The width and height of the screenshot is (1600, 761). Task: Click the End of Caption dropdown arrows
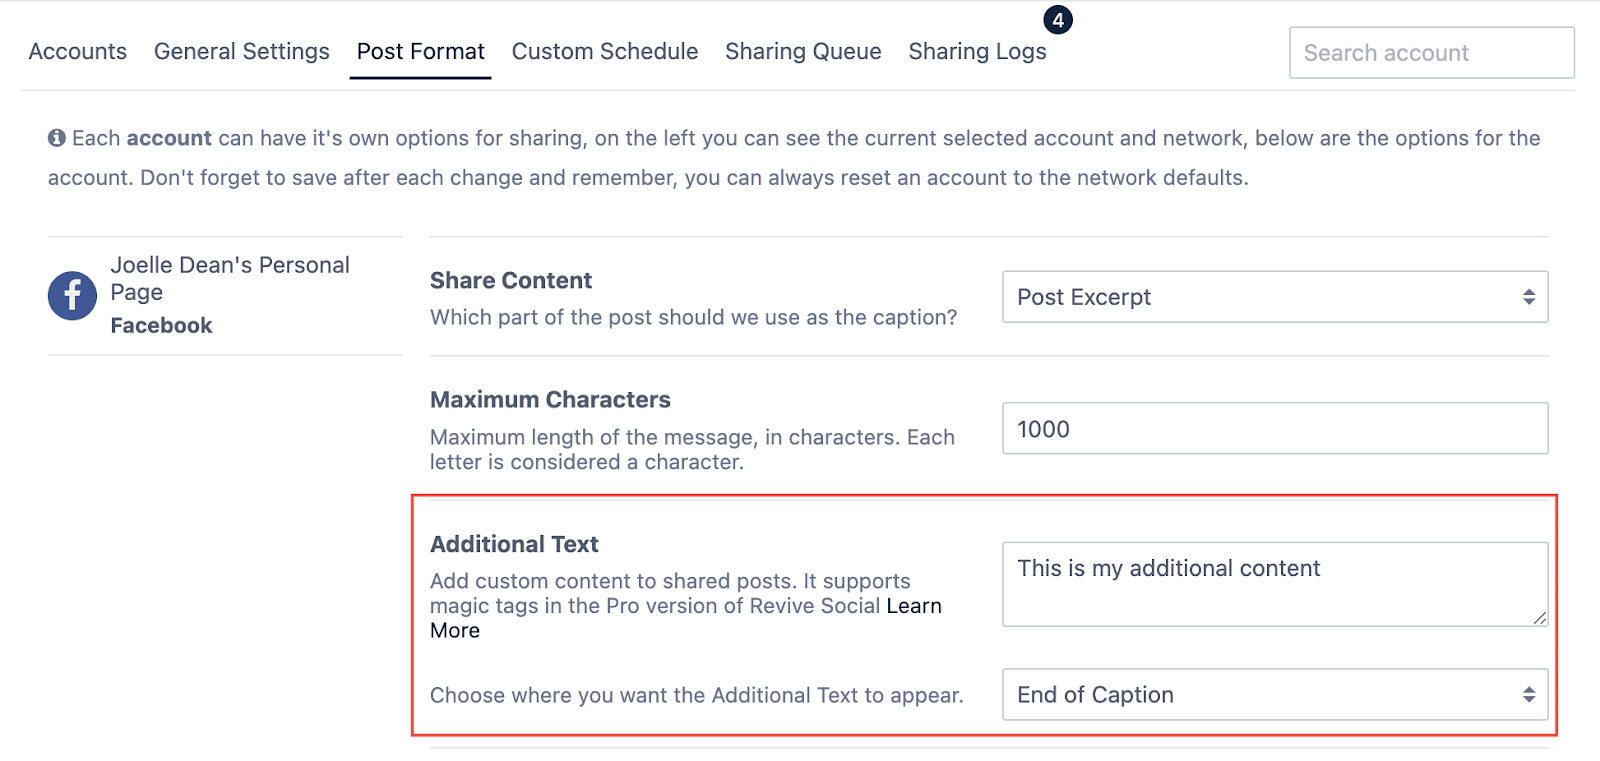1528,695
